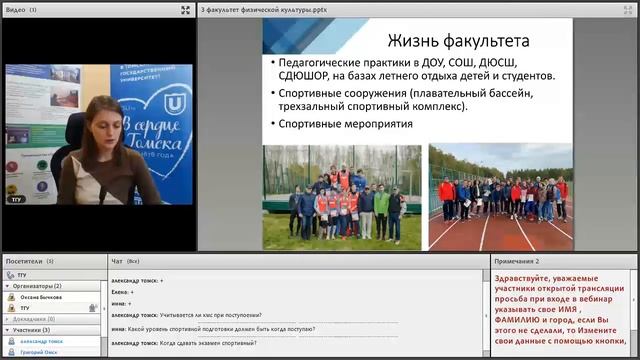Click host icon beside Оксана Бычкова
This screenshot has height=360, width=640.
tap(11, 297)
